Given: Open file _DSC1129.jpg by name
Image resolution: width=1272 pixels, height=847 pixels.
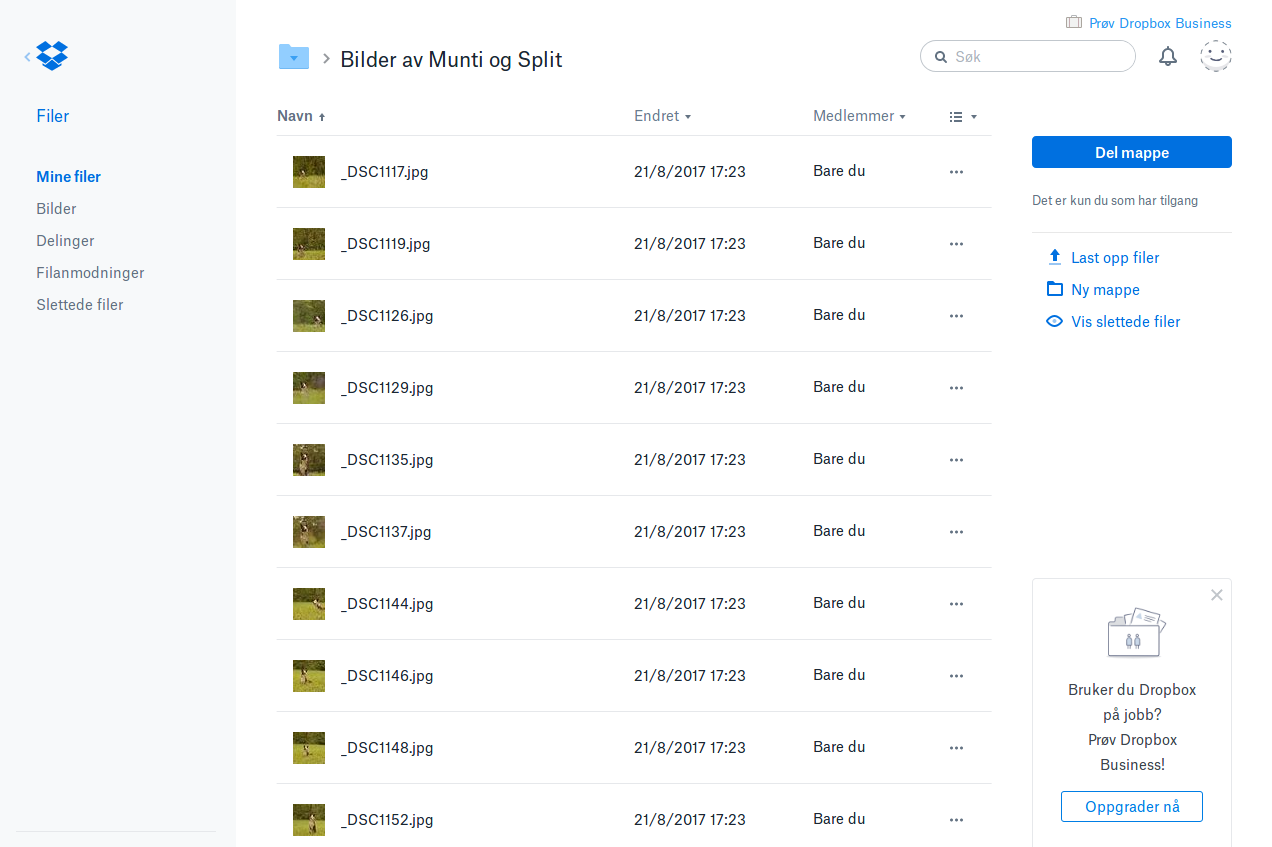Looking at the screenshot, I should pyautogui.click(x=387, y=388).
